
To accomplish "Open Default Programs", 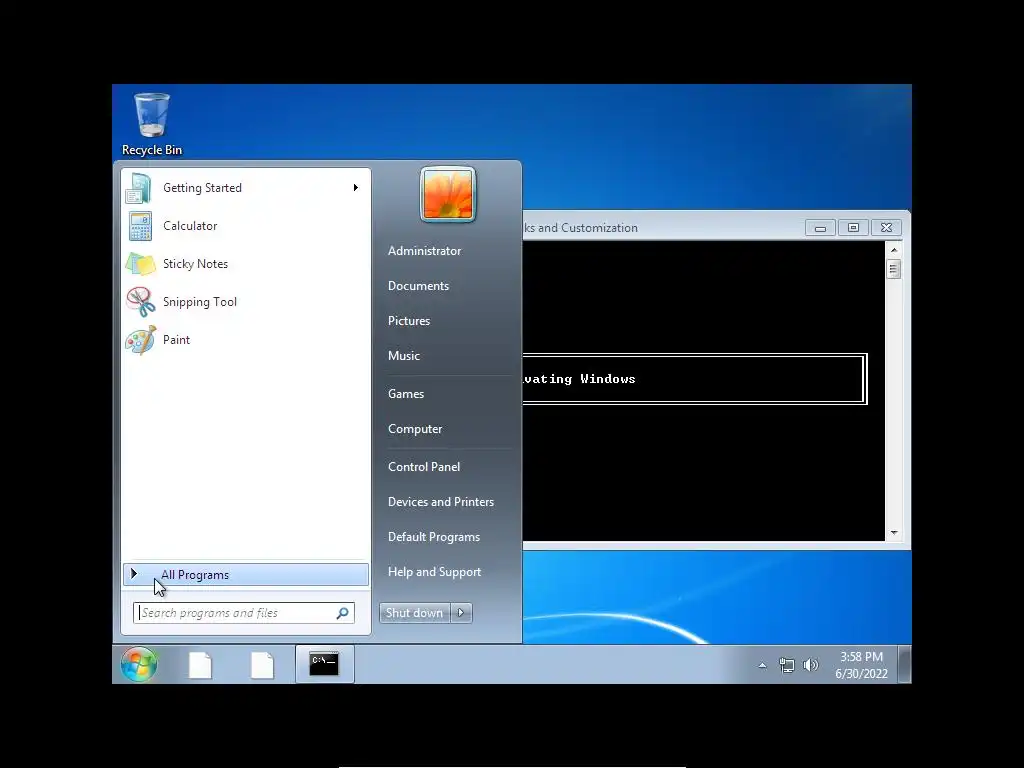I will pyautogui.click(x=434, y=537).
